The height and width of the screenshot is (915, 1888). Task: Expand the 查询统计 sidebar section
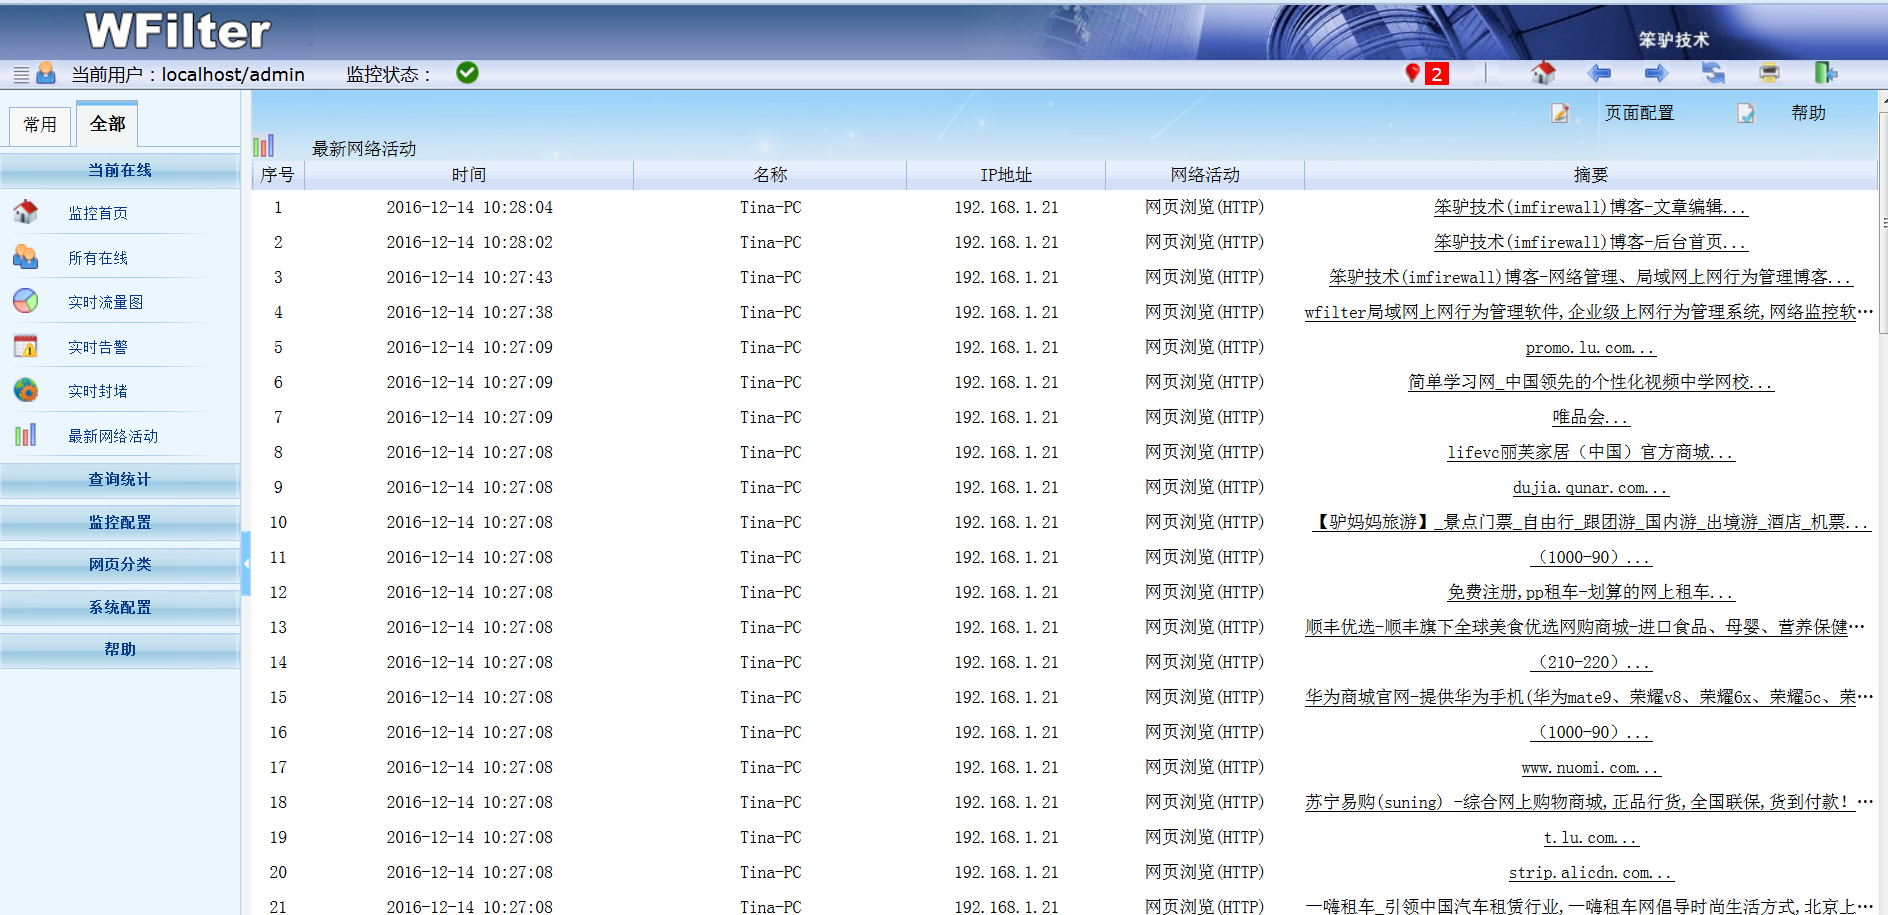pos(120,480)
